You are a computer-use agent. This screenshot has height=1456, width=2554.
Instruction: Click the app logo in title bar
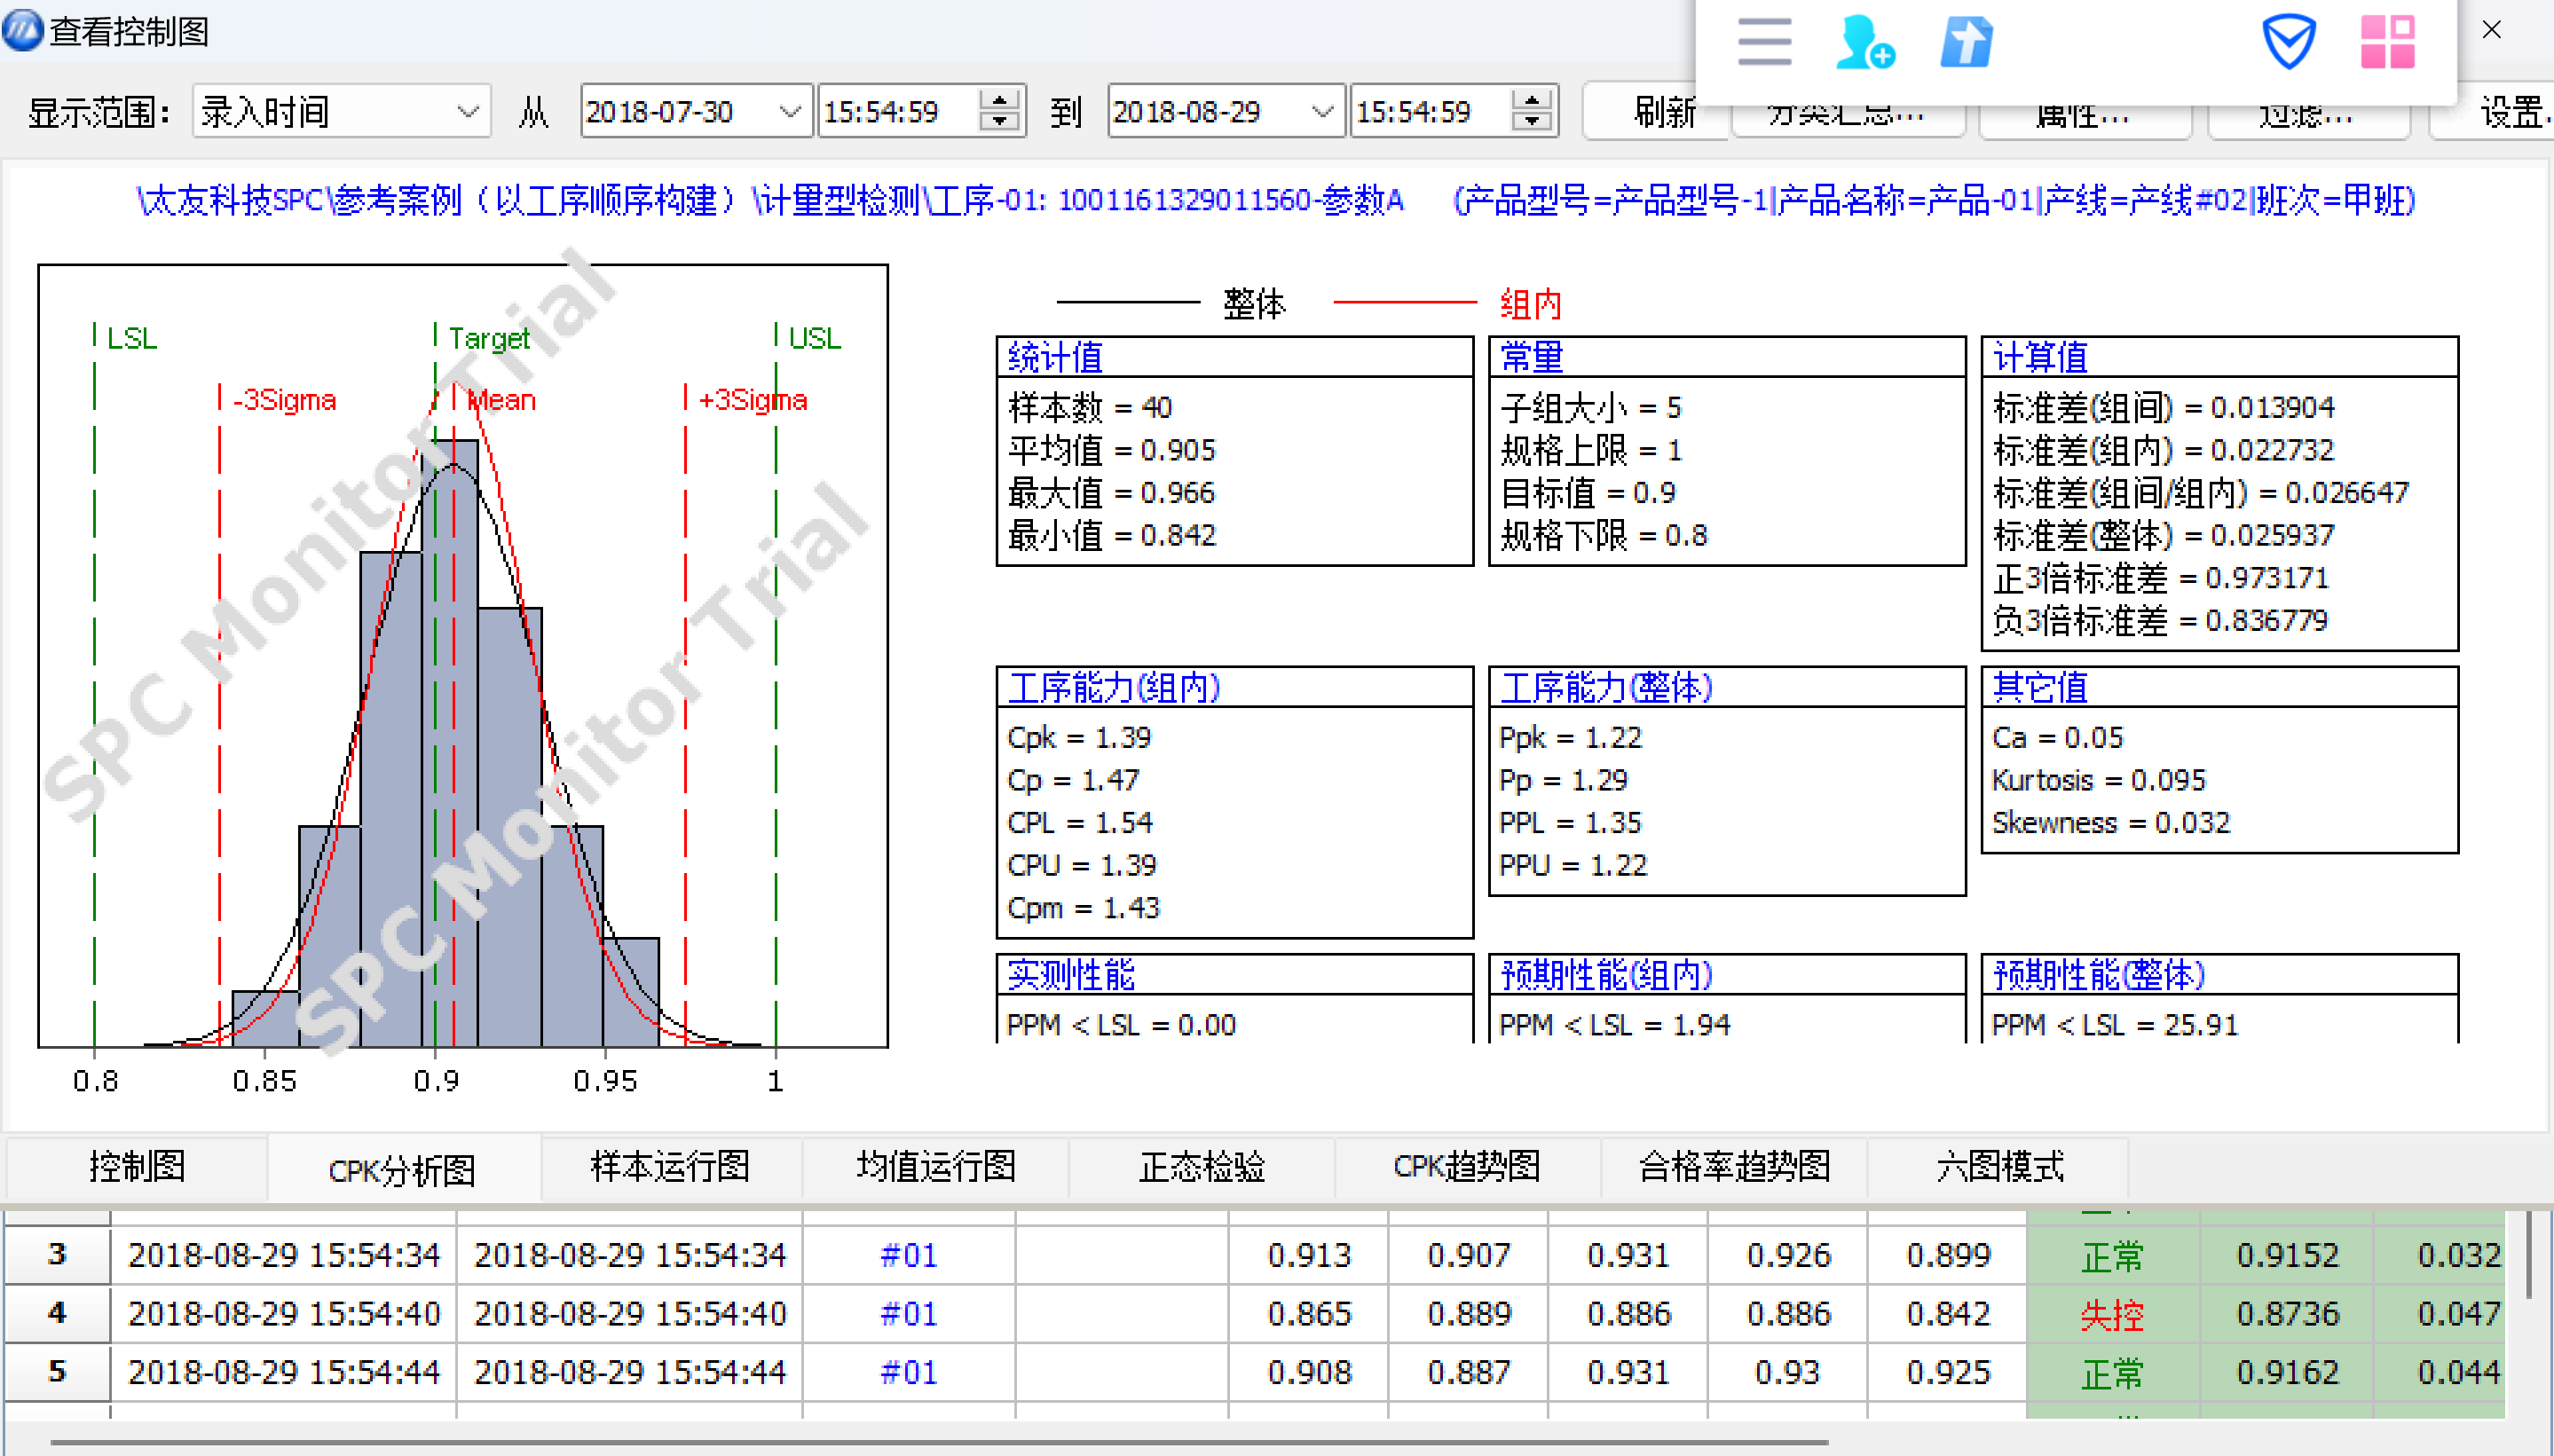(22, 30)
